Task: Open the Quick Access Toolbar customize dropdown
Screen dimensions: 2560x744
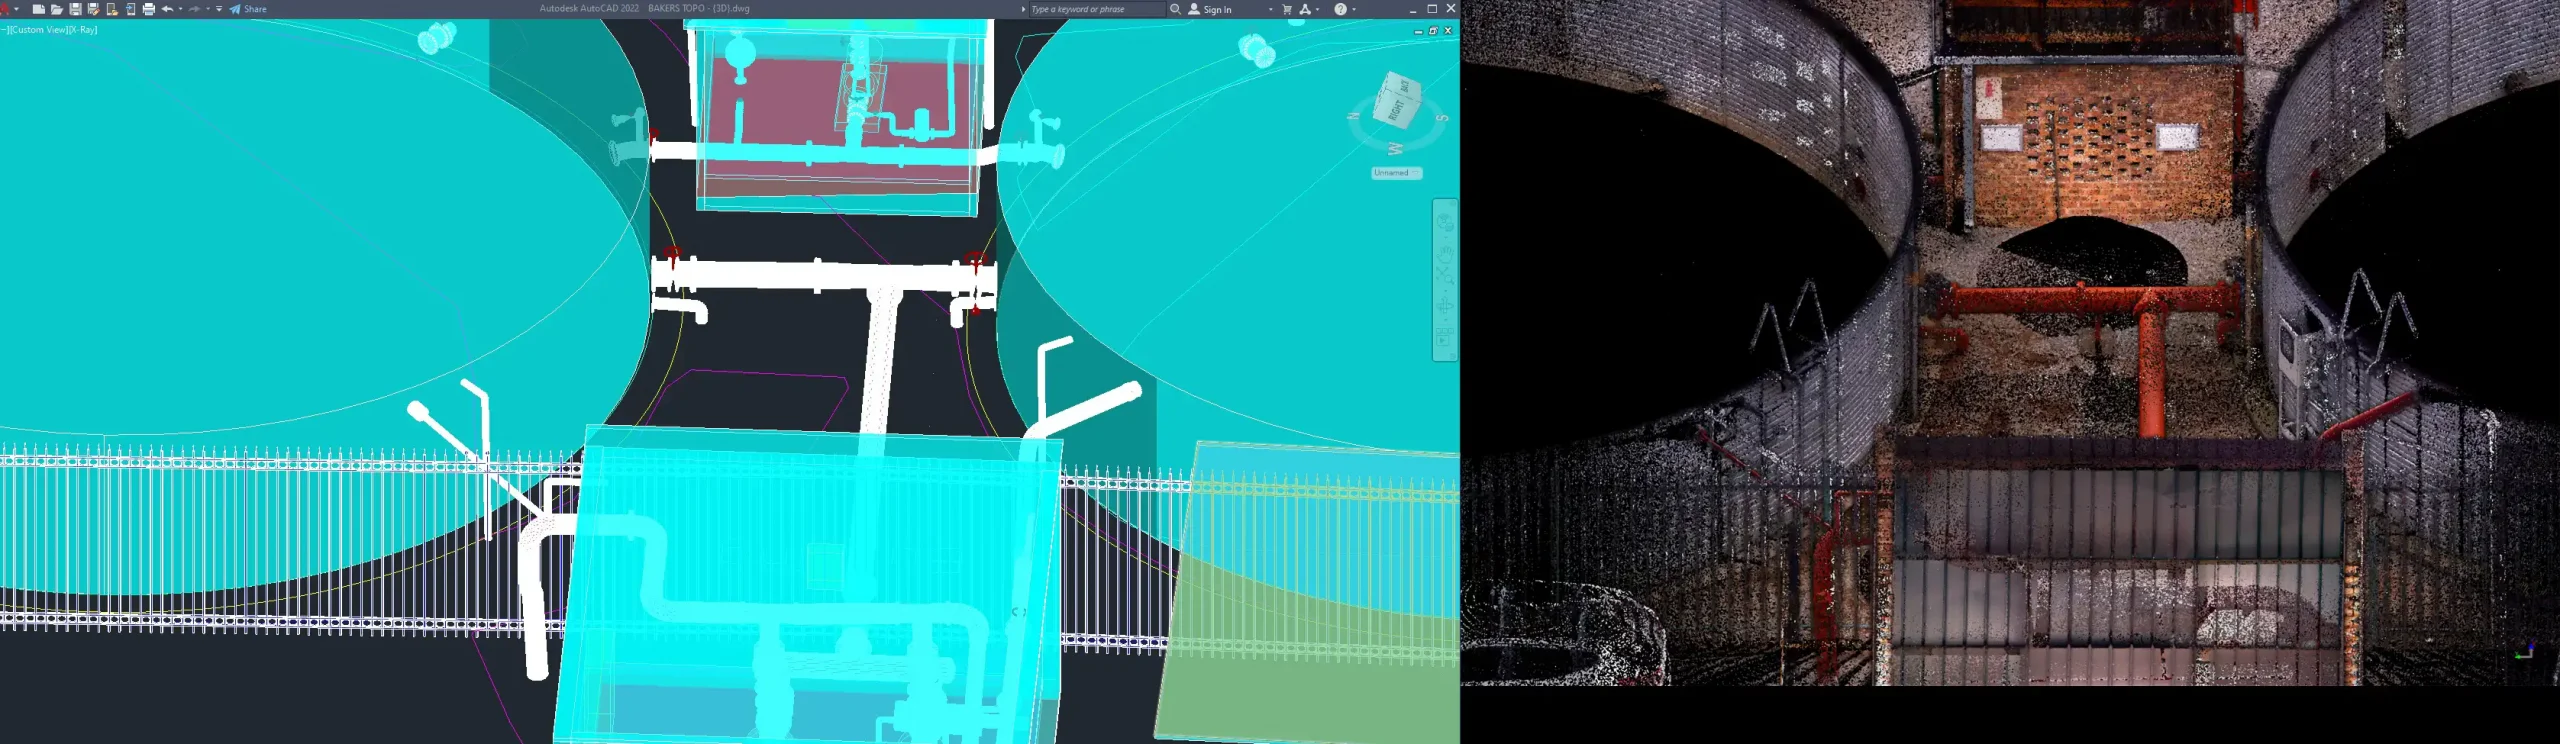Action: [x=219, y=9]
